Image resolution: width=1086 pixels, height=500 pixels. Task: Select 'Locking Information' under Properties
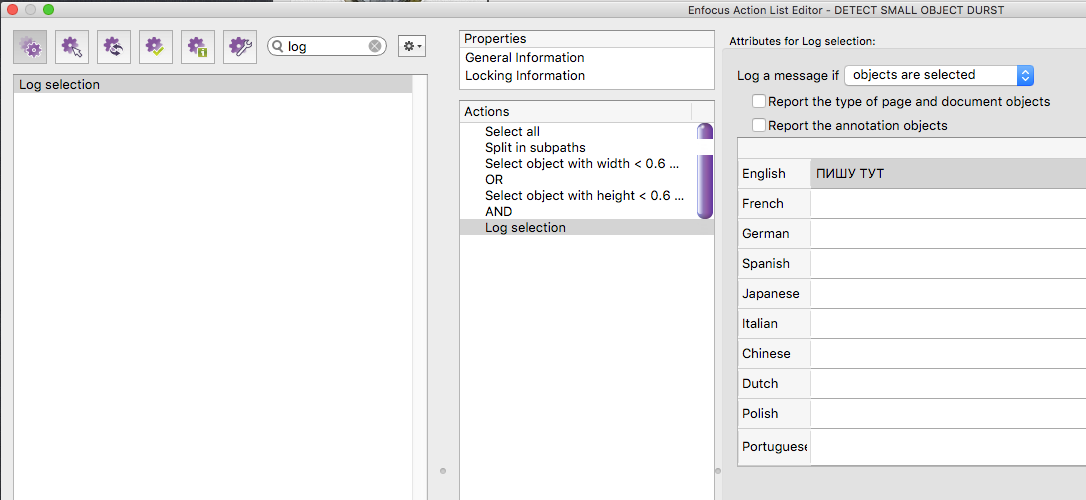coord(525,76)
